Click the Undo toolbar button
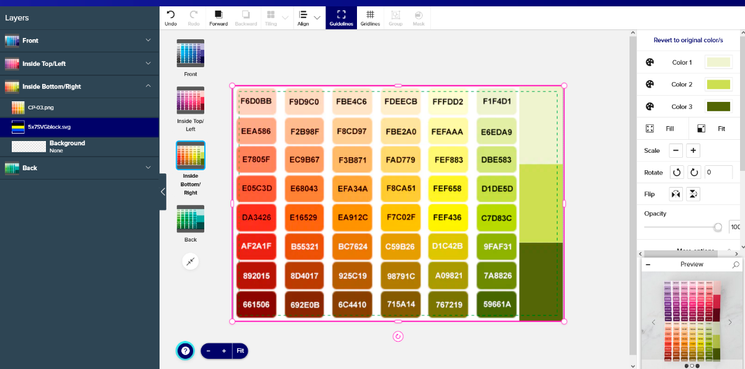Image resolution: width=745 pixels, height=369 pixels. (x=171, y=18)
